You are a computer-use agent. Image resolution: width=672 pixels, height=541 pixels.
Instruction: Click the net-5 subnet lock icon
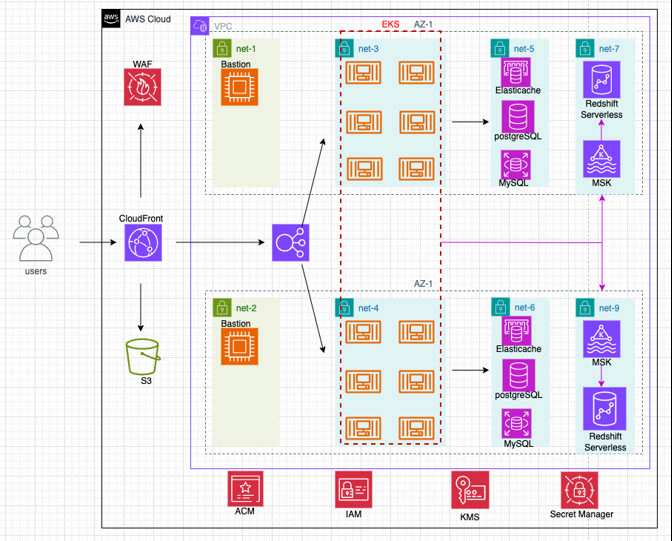pyautogui.click(x=500, y=48)
